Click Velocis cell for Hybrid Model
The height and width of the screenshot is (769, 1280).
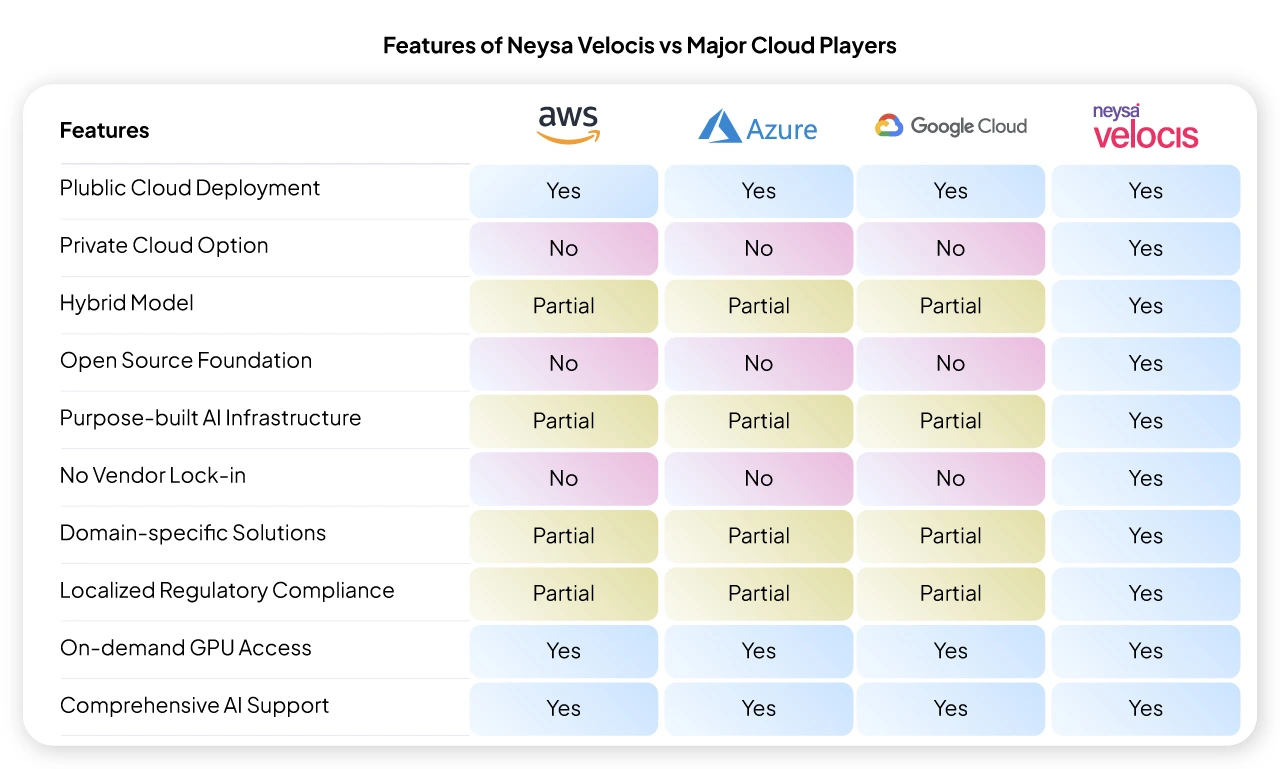click(x=1146, y=306)
